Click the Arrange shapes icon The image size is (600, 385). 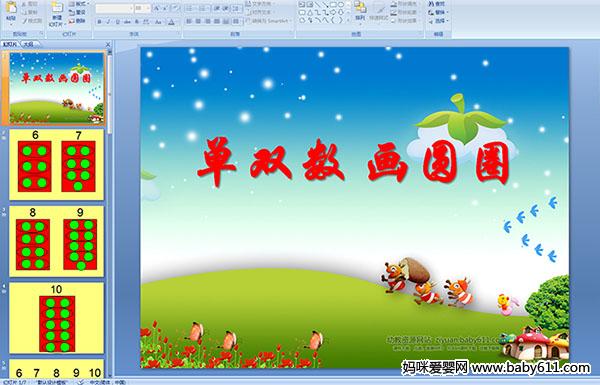pyautogui.click(x=360, y=11)
